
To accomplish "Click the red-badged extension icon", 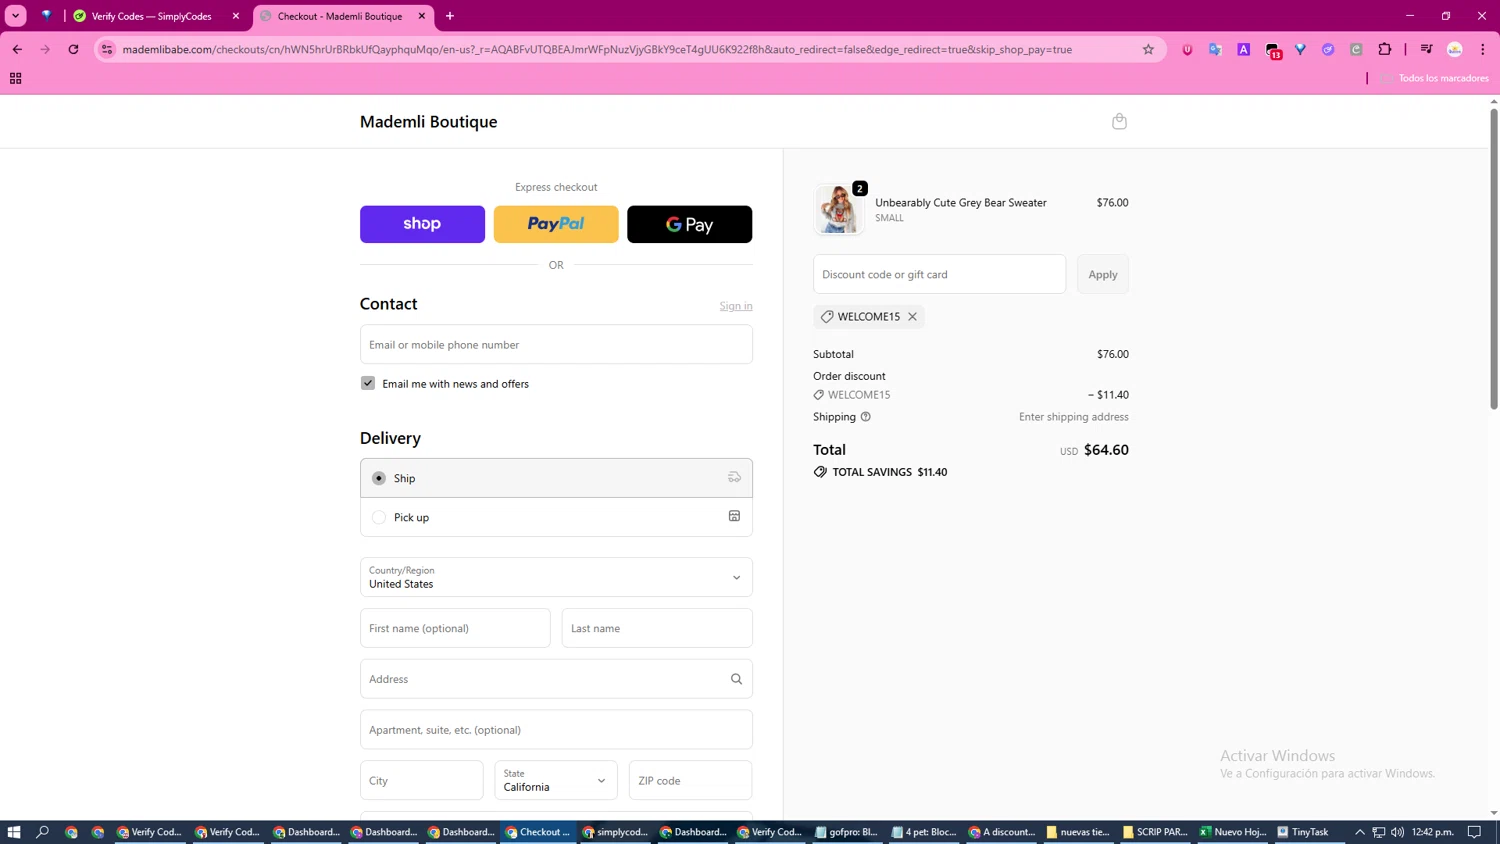I will click(x=1273, y=50).
